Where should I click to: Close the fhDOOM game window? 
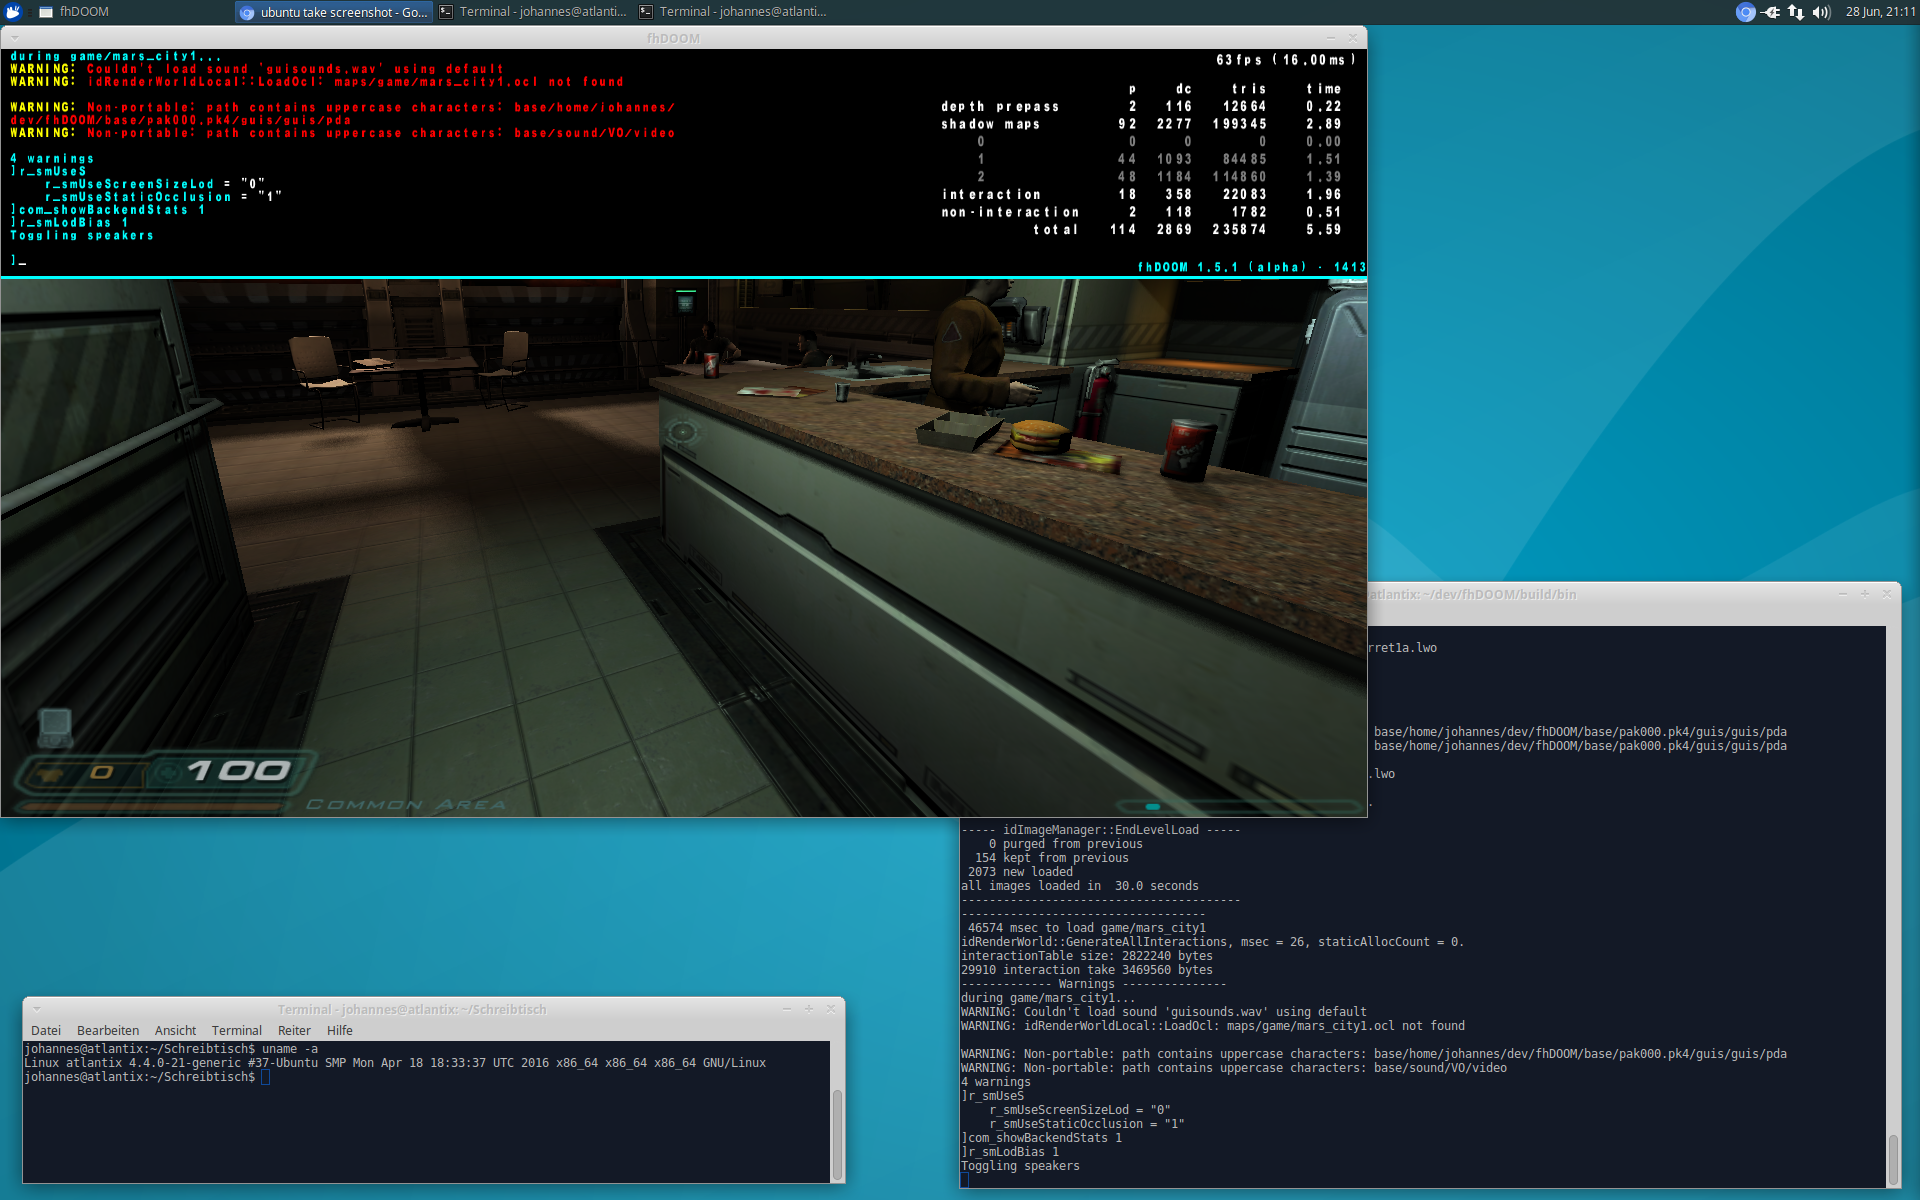click(1353, 38)
